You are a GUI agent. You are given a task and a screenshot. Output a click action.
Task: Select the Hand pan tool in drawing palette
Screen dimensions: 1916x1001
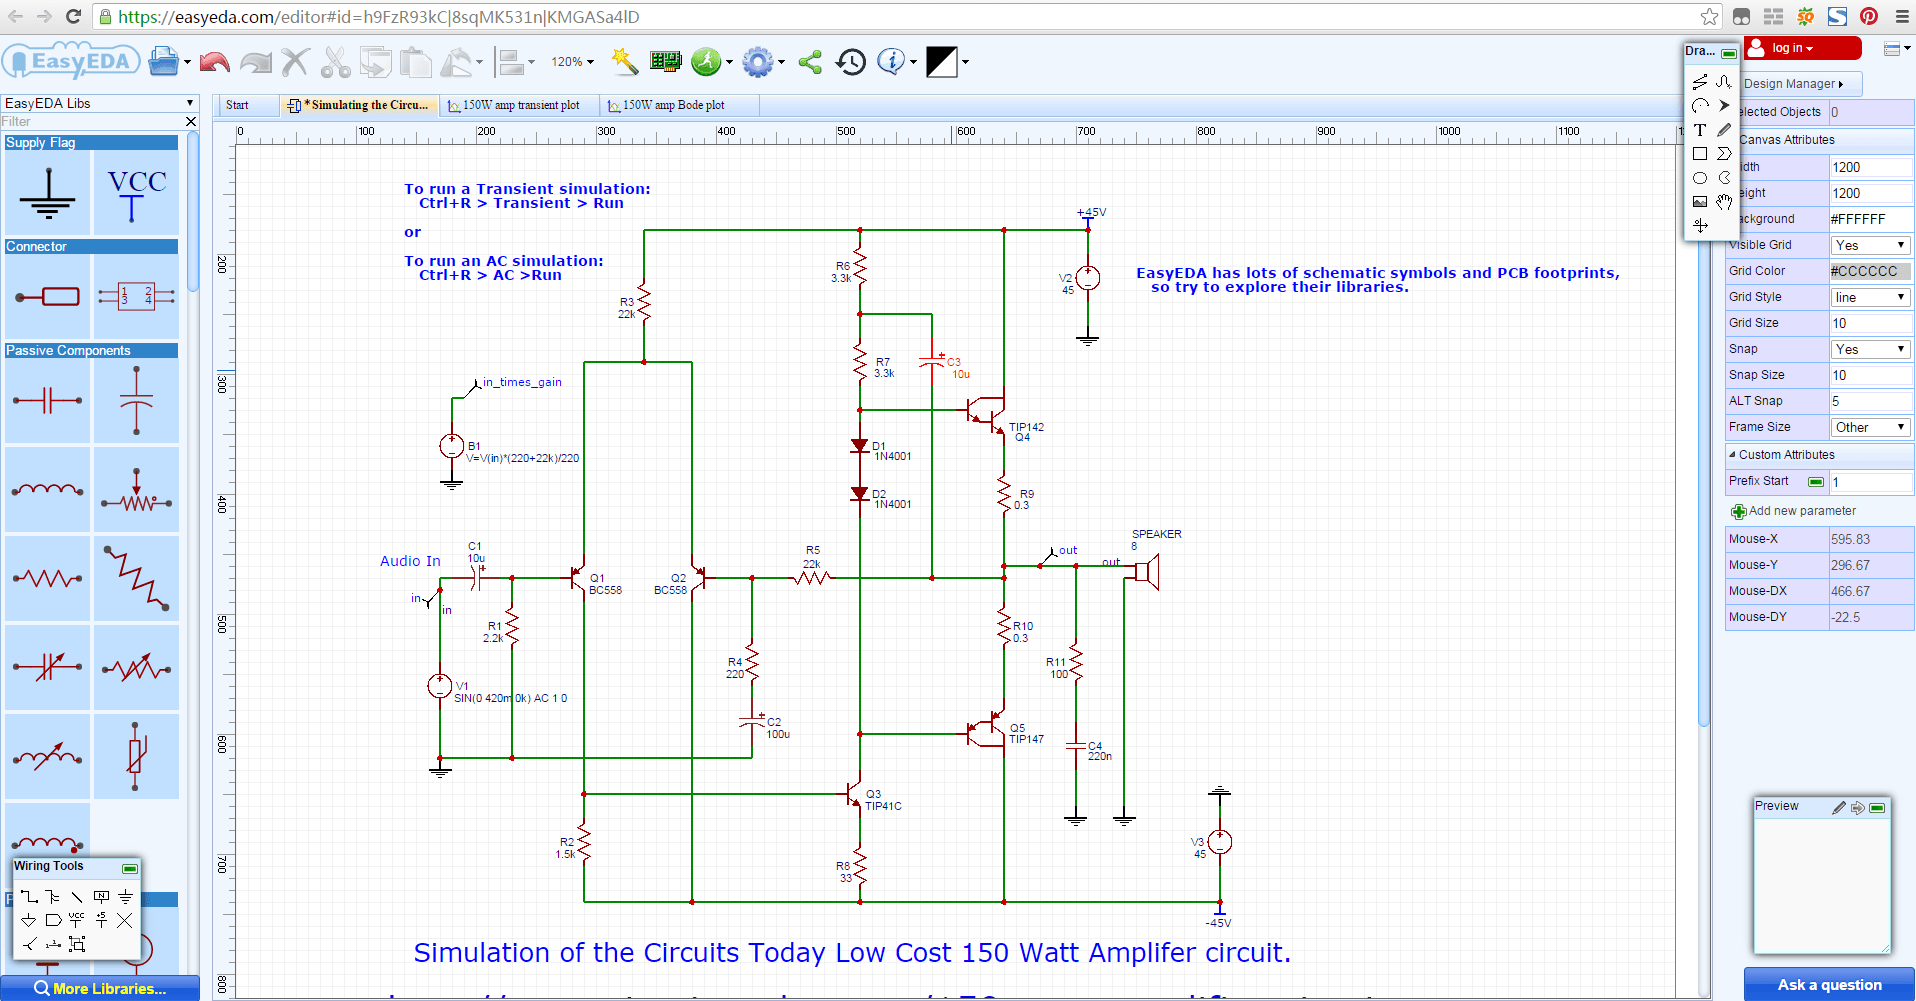click(x=1724, y=201)
